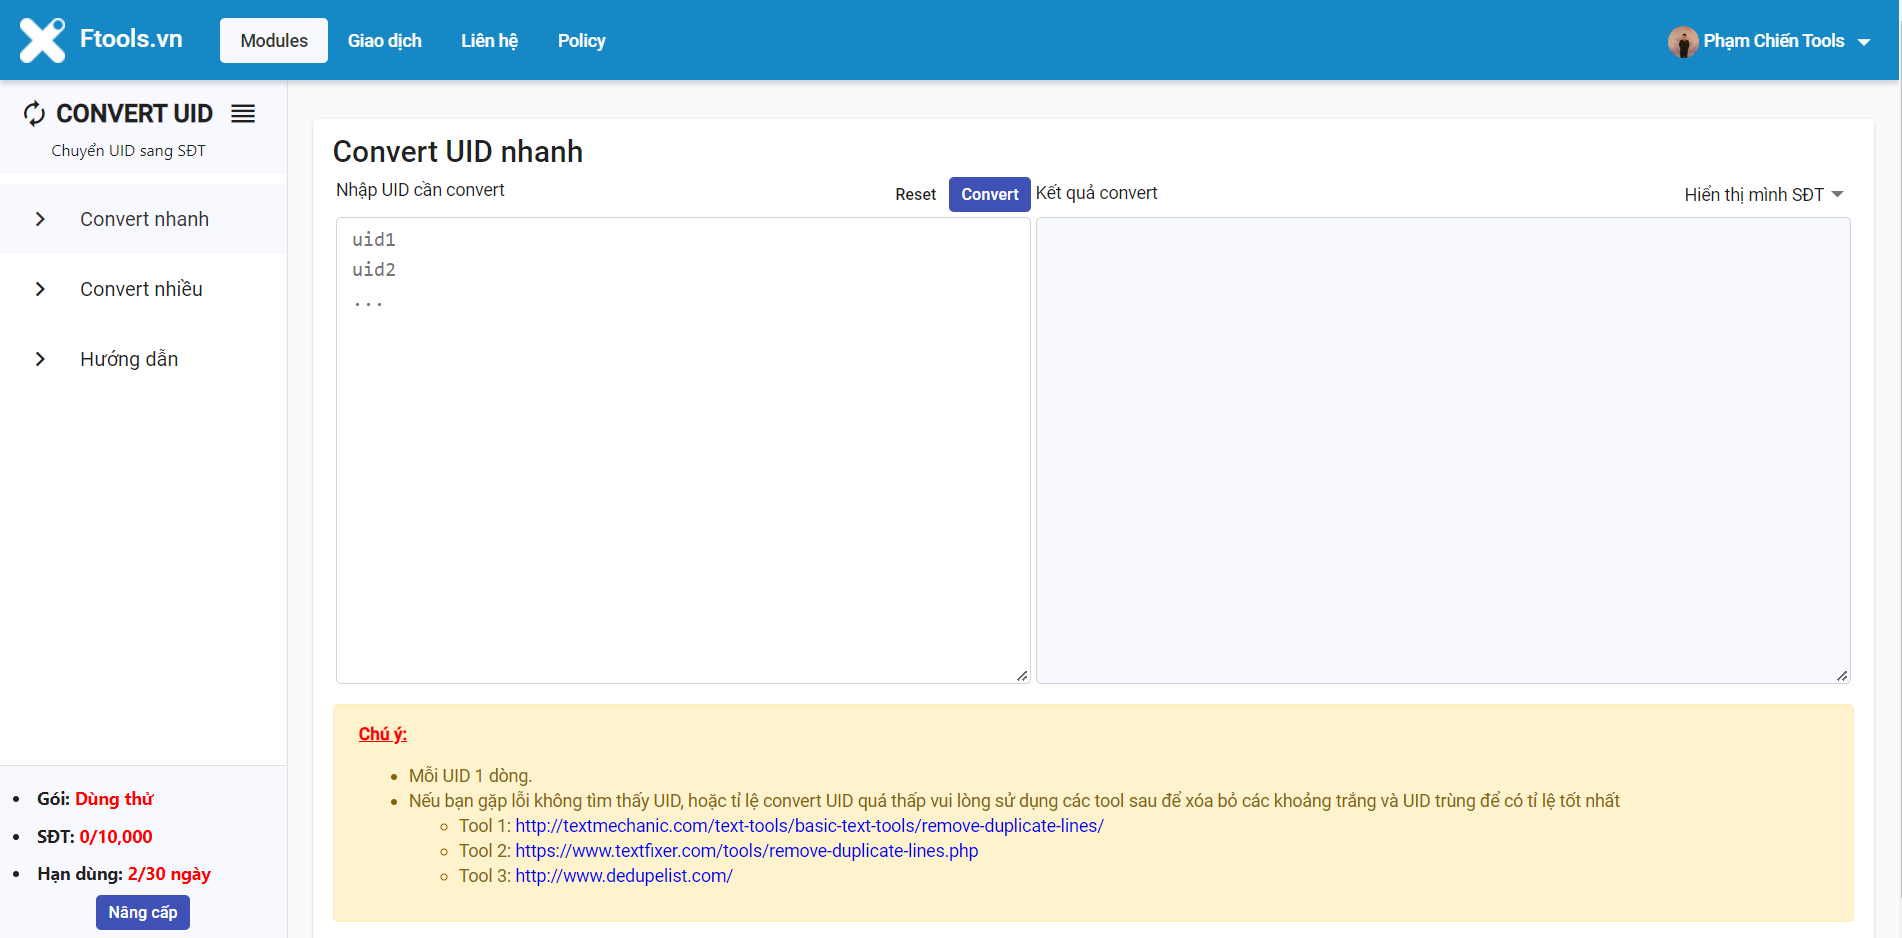This screenshot has height=938, width=1902.
Task: Click in the Kết quả convert result area
Action: [1443, 450]
